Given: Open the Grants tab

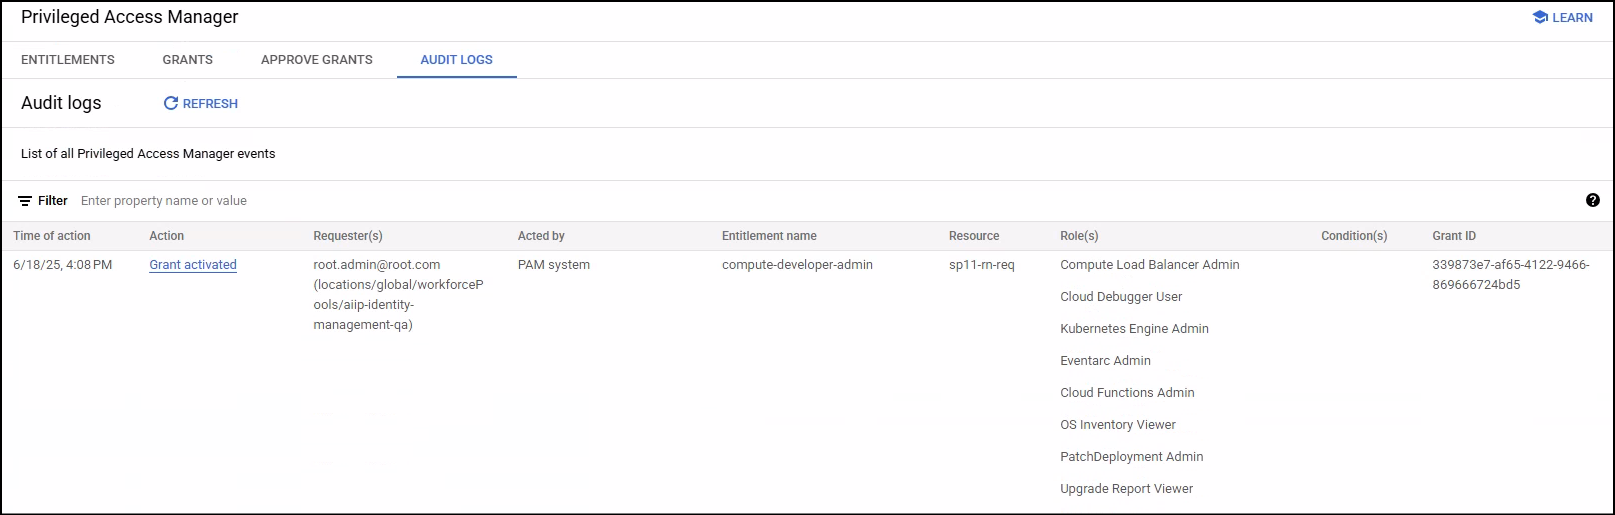Looking at the screenshot, I should (188, 60).
